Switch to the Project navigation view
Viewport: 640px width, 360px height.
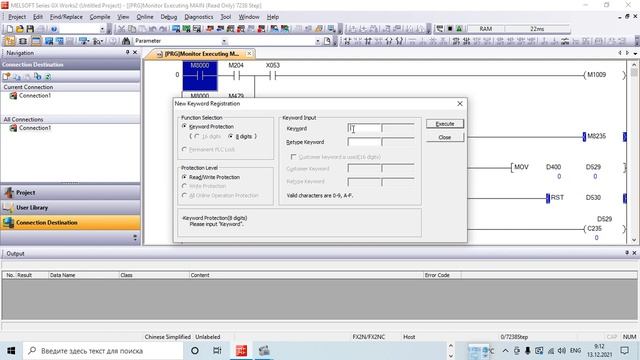(x=70, y=193)
